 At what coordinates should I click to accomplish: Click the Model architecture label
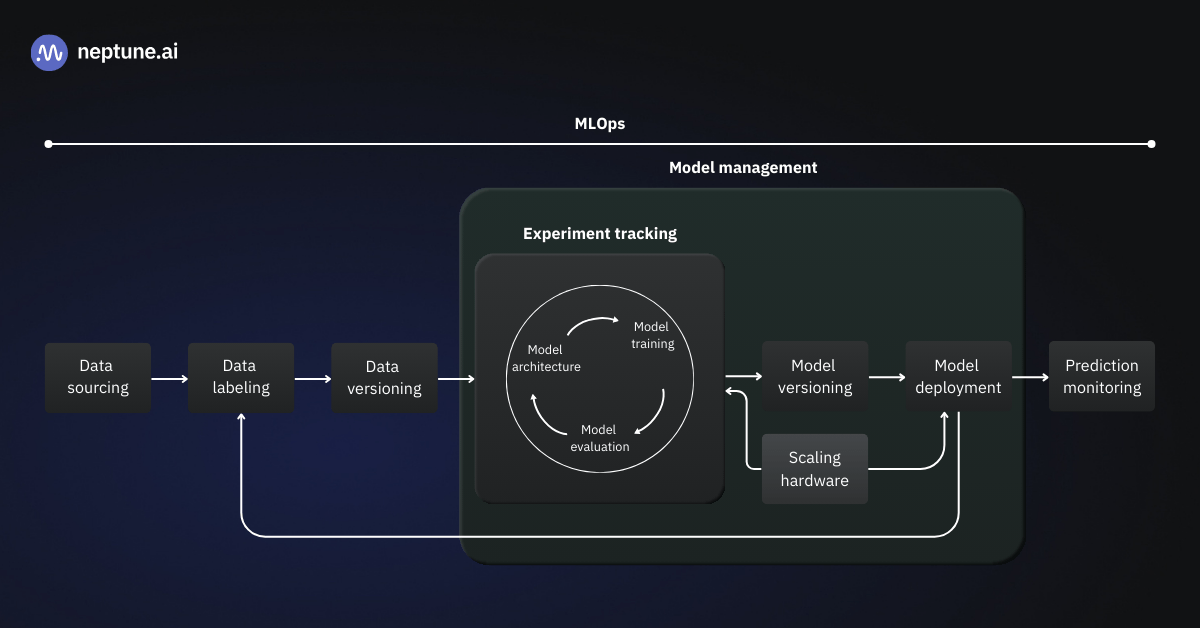click(546, 358)
